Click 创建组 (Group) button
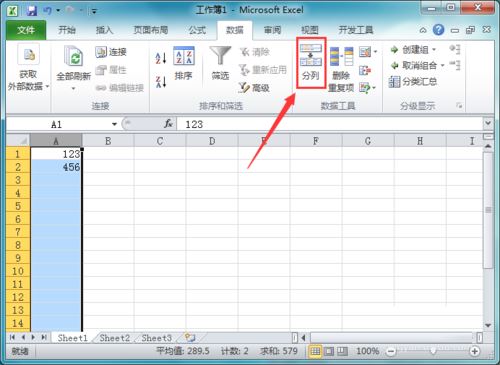500x365 pixels. [409, 50]
